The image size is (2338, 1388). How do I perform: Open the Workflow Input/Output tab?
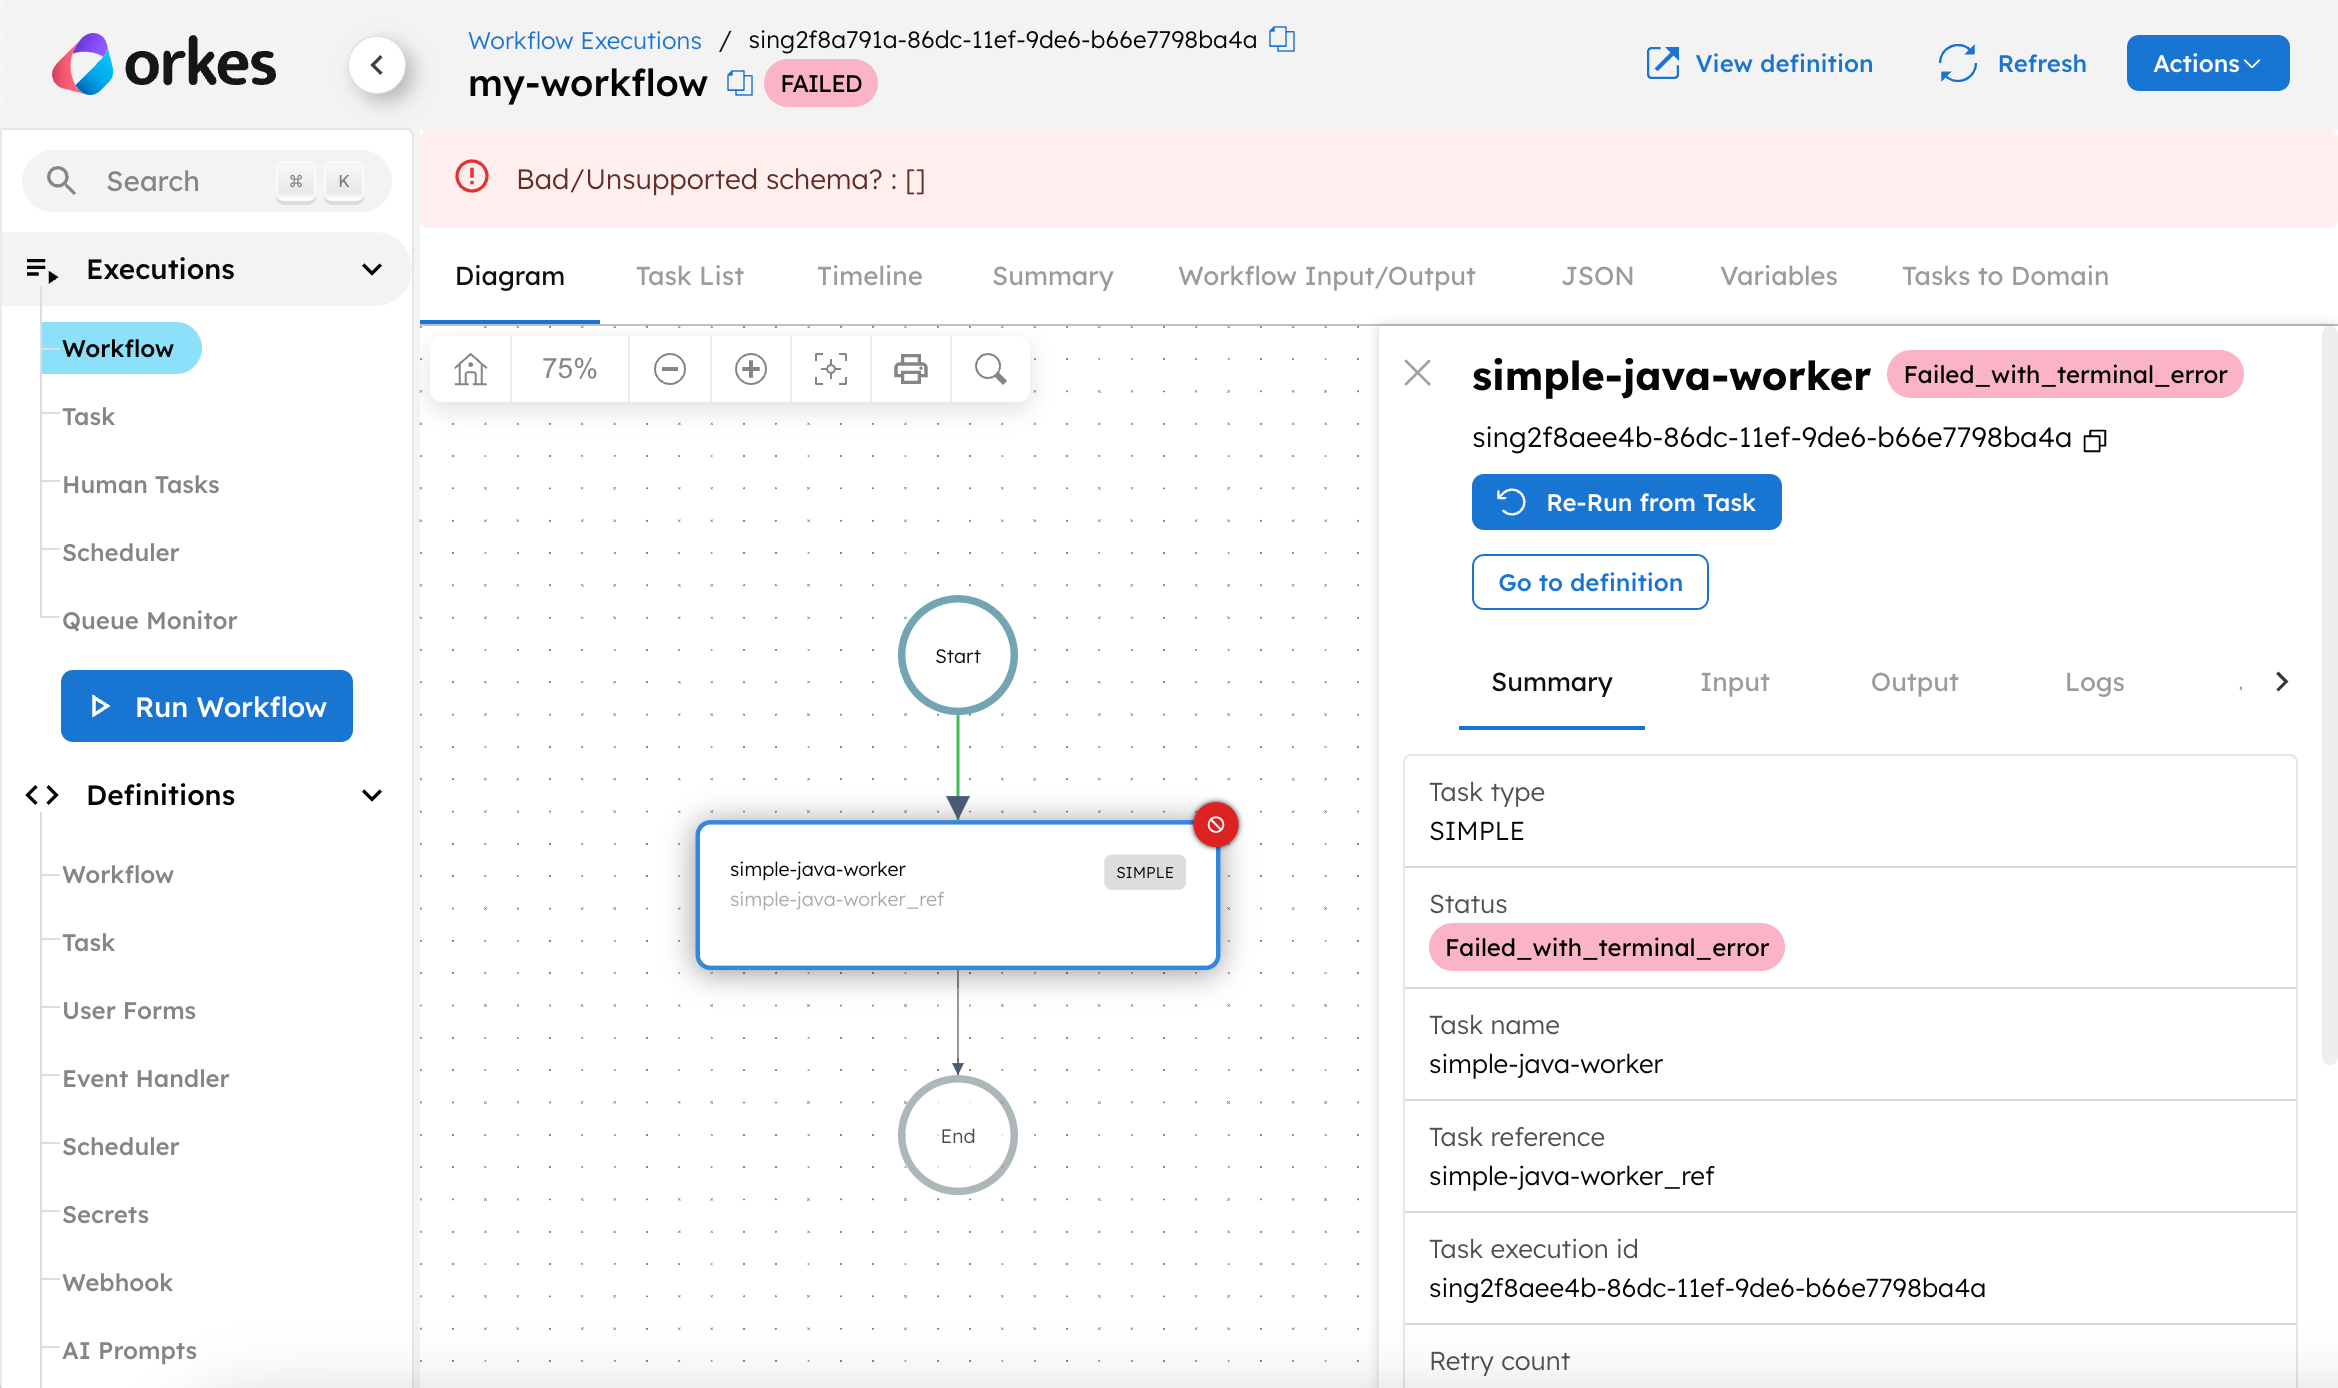point(1327,276)
